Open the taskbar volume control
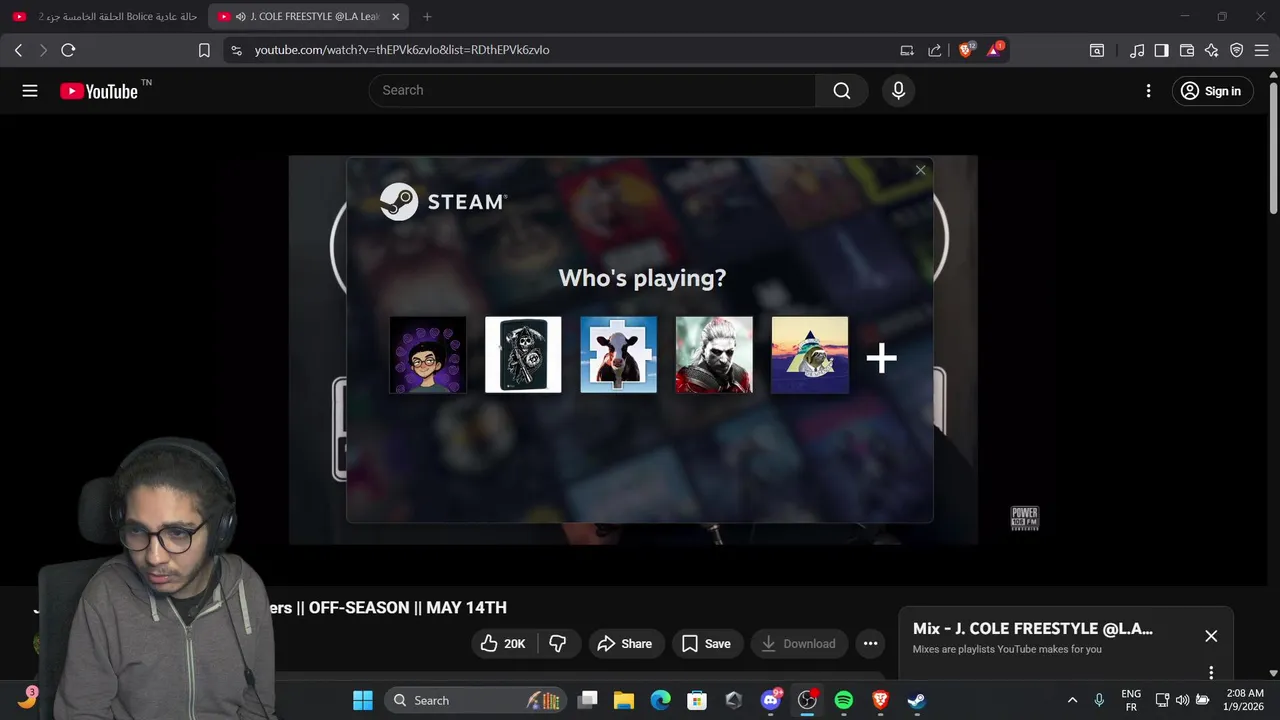This screenshot has height=720, width=1280. click(1182, 700)
